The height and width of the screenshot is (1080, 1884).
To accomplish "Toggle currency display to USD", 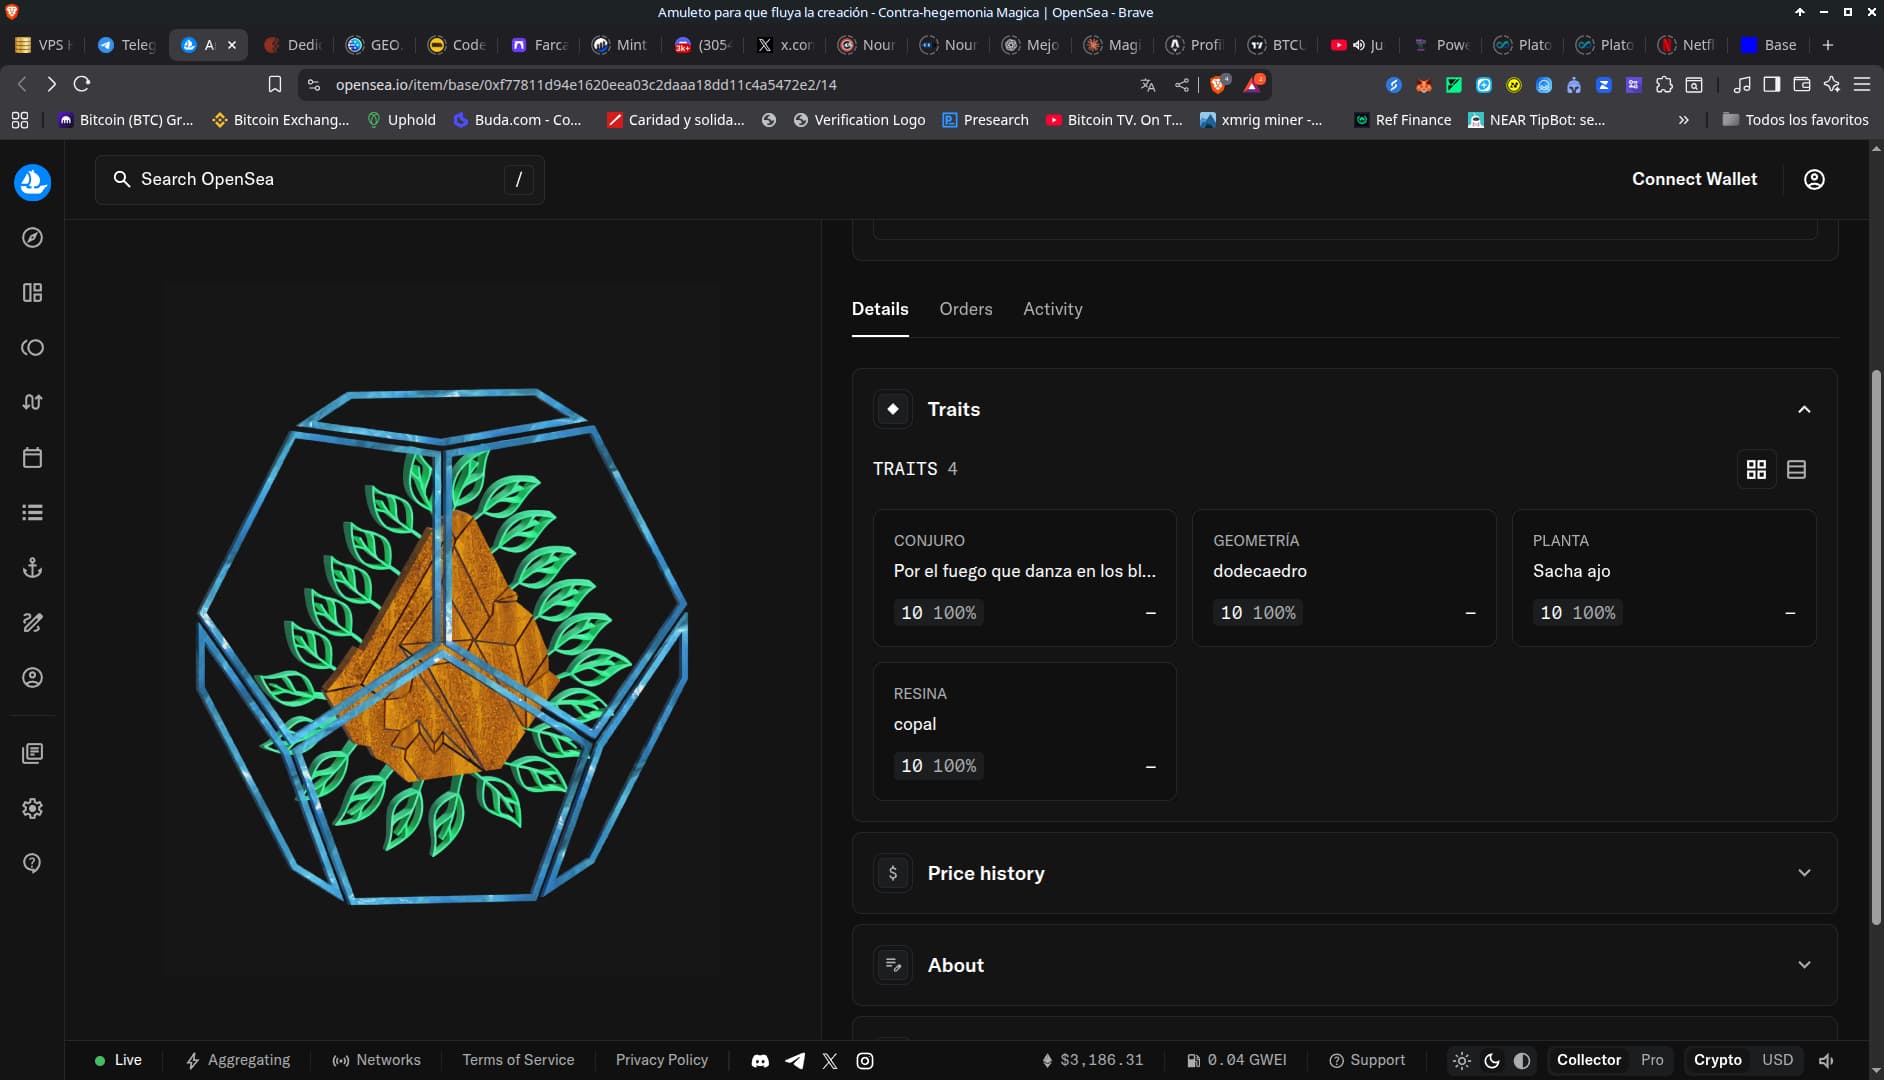I will coord(1777,1060).
